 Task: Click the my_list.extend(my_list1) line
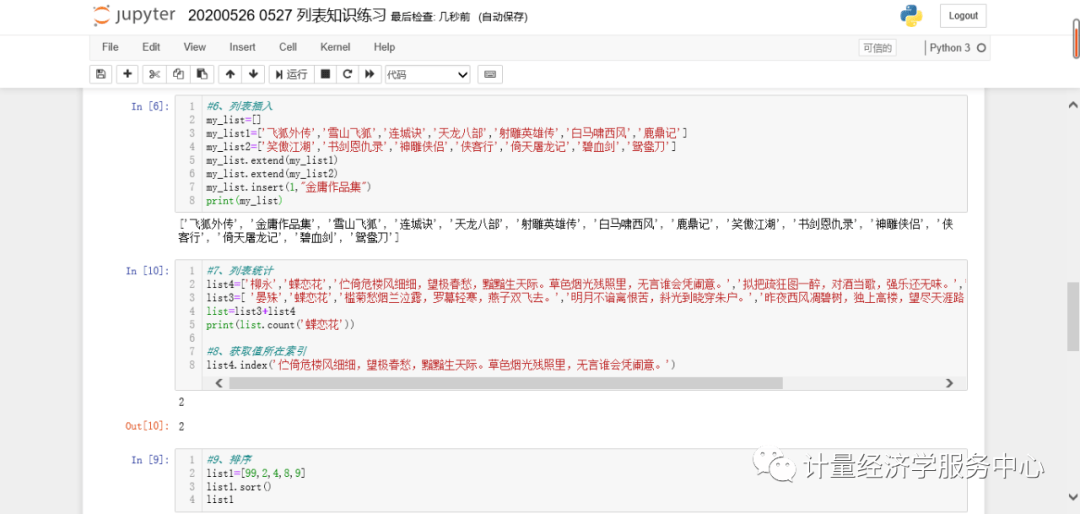[272, 160]
